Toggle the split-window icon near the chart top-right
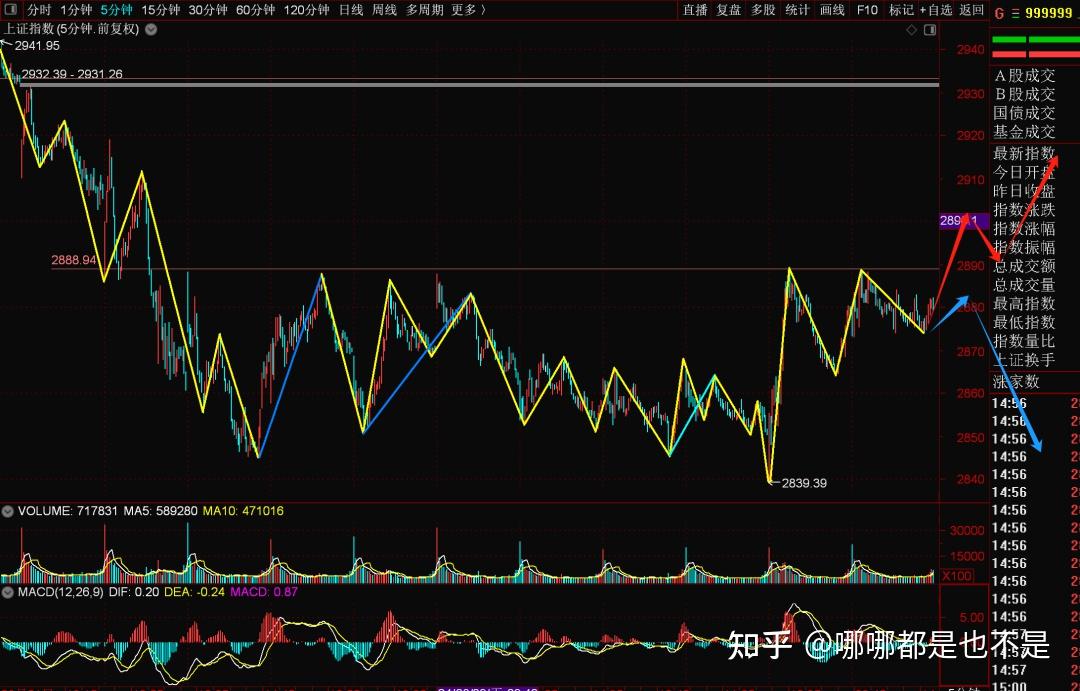This screenshot has height=691, width=1080. coord(932,29)
